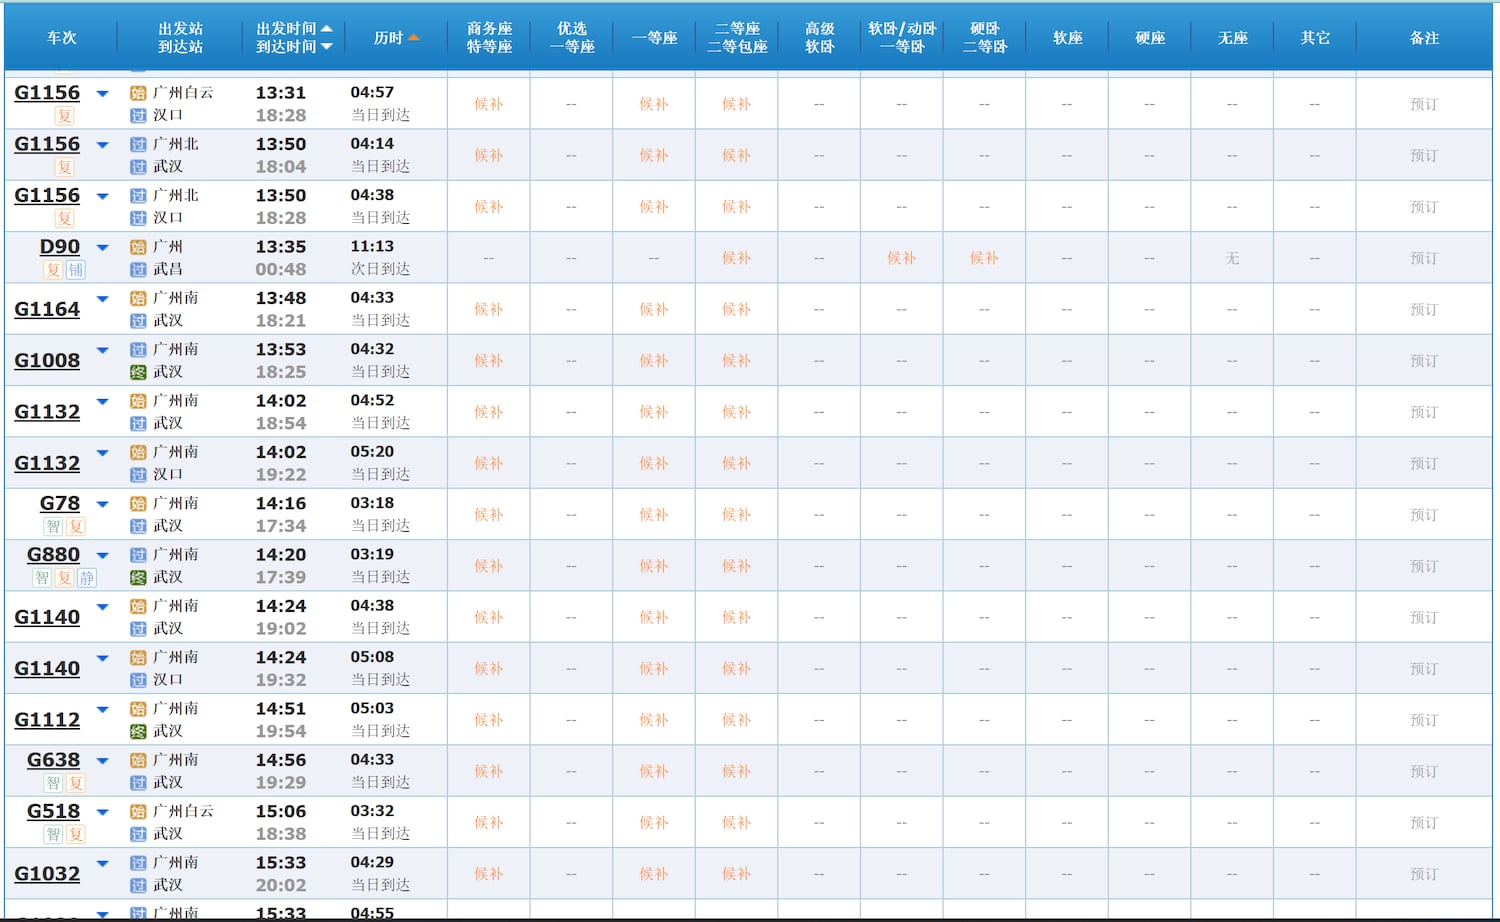Click the 铺 sleeper tag under D90
Viewport: 1500px width, 922px height.
(76, 270)
